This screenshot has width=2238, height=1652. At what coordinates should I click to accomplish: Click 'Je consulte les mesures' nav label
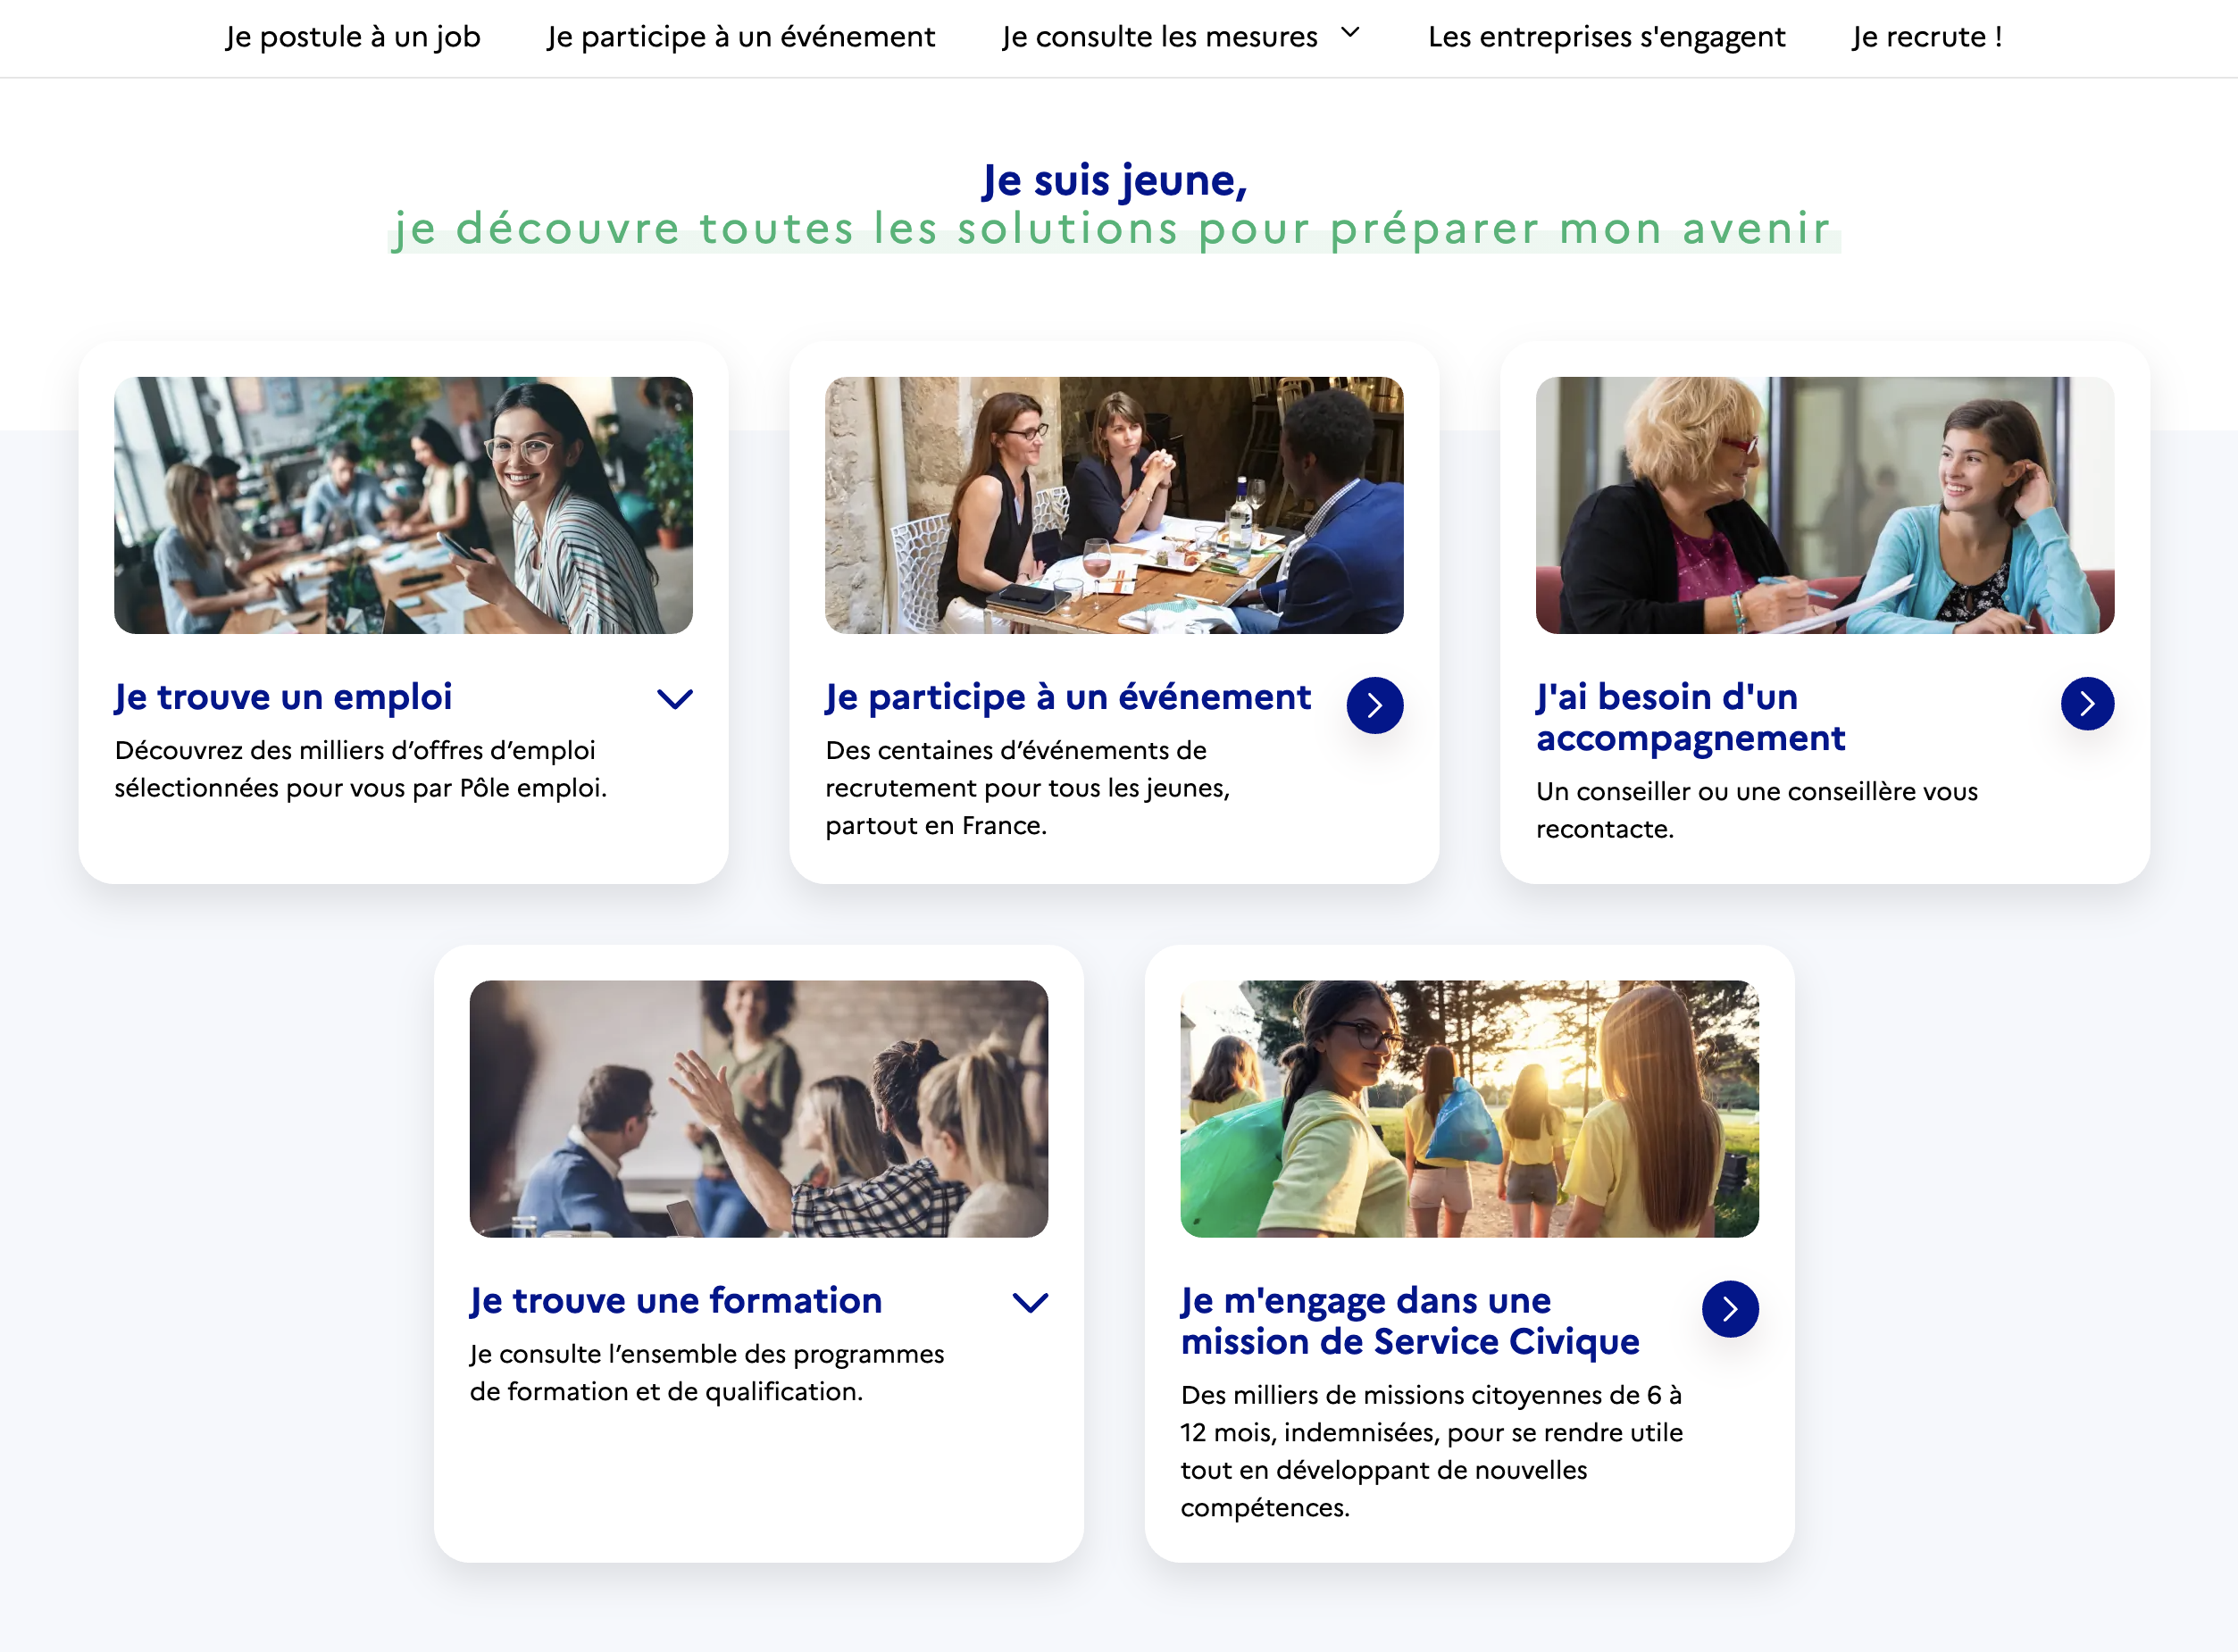coord(1160,37)
